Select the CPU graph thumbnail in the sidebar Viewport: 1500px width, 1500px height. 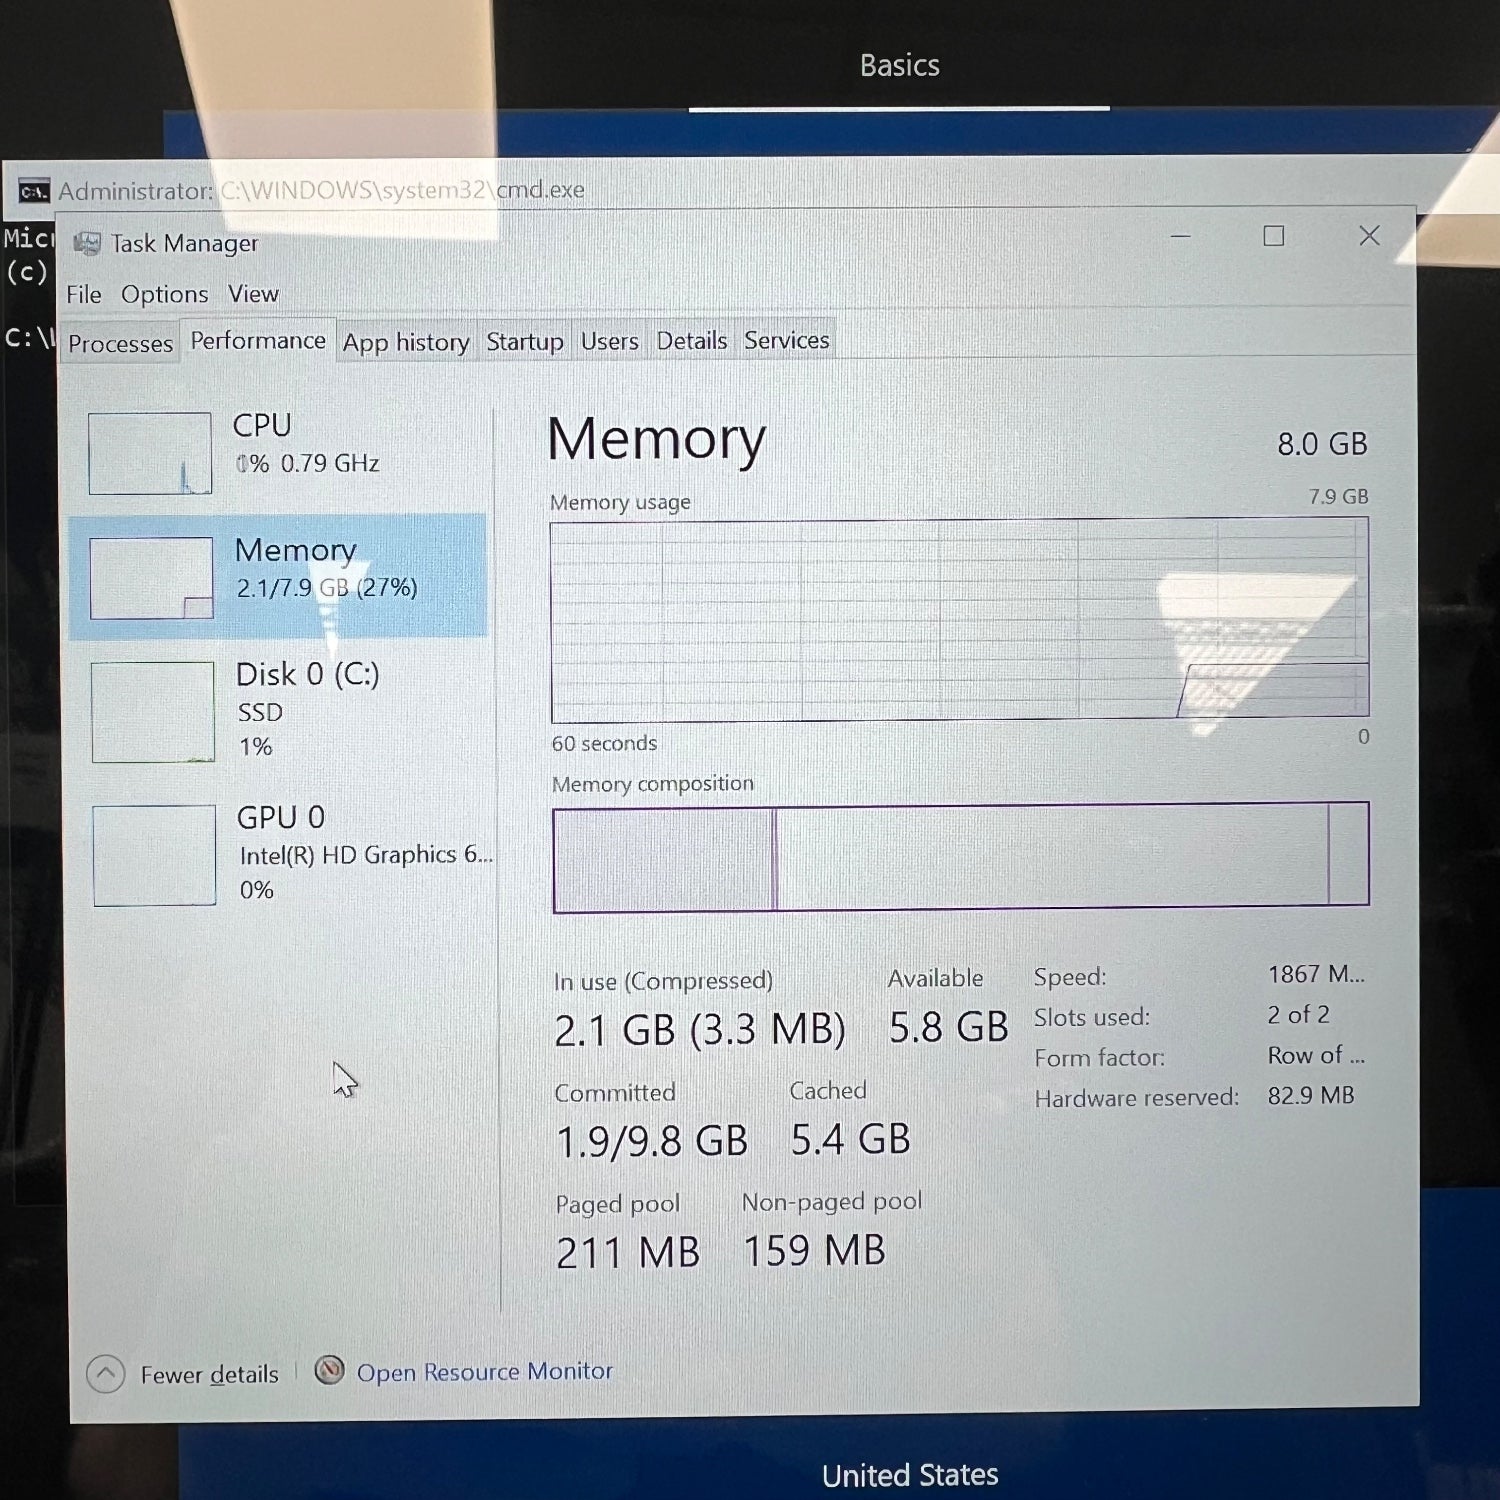click(x=150, y=453)
